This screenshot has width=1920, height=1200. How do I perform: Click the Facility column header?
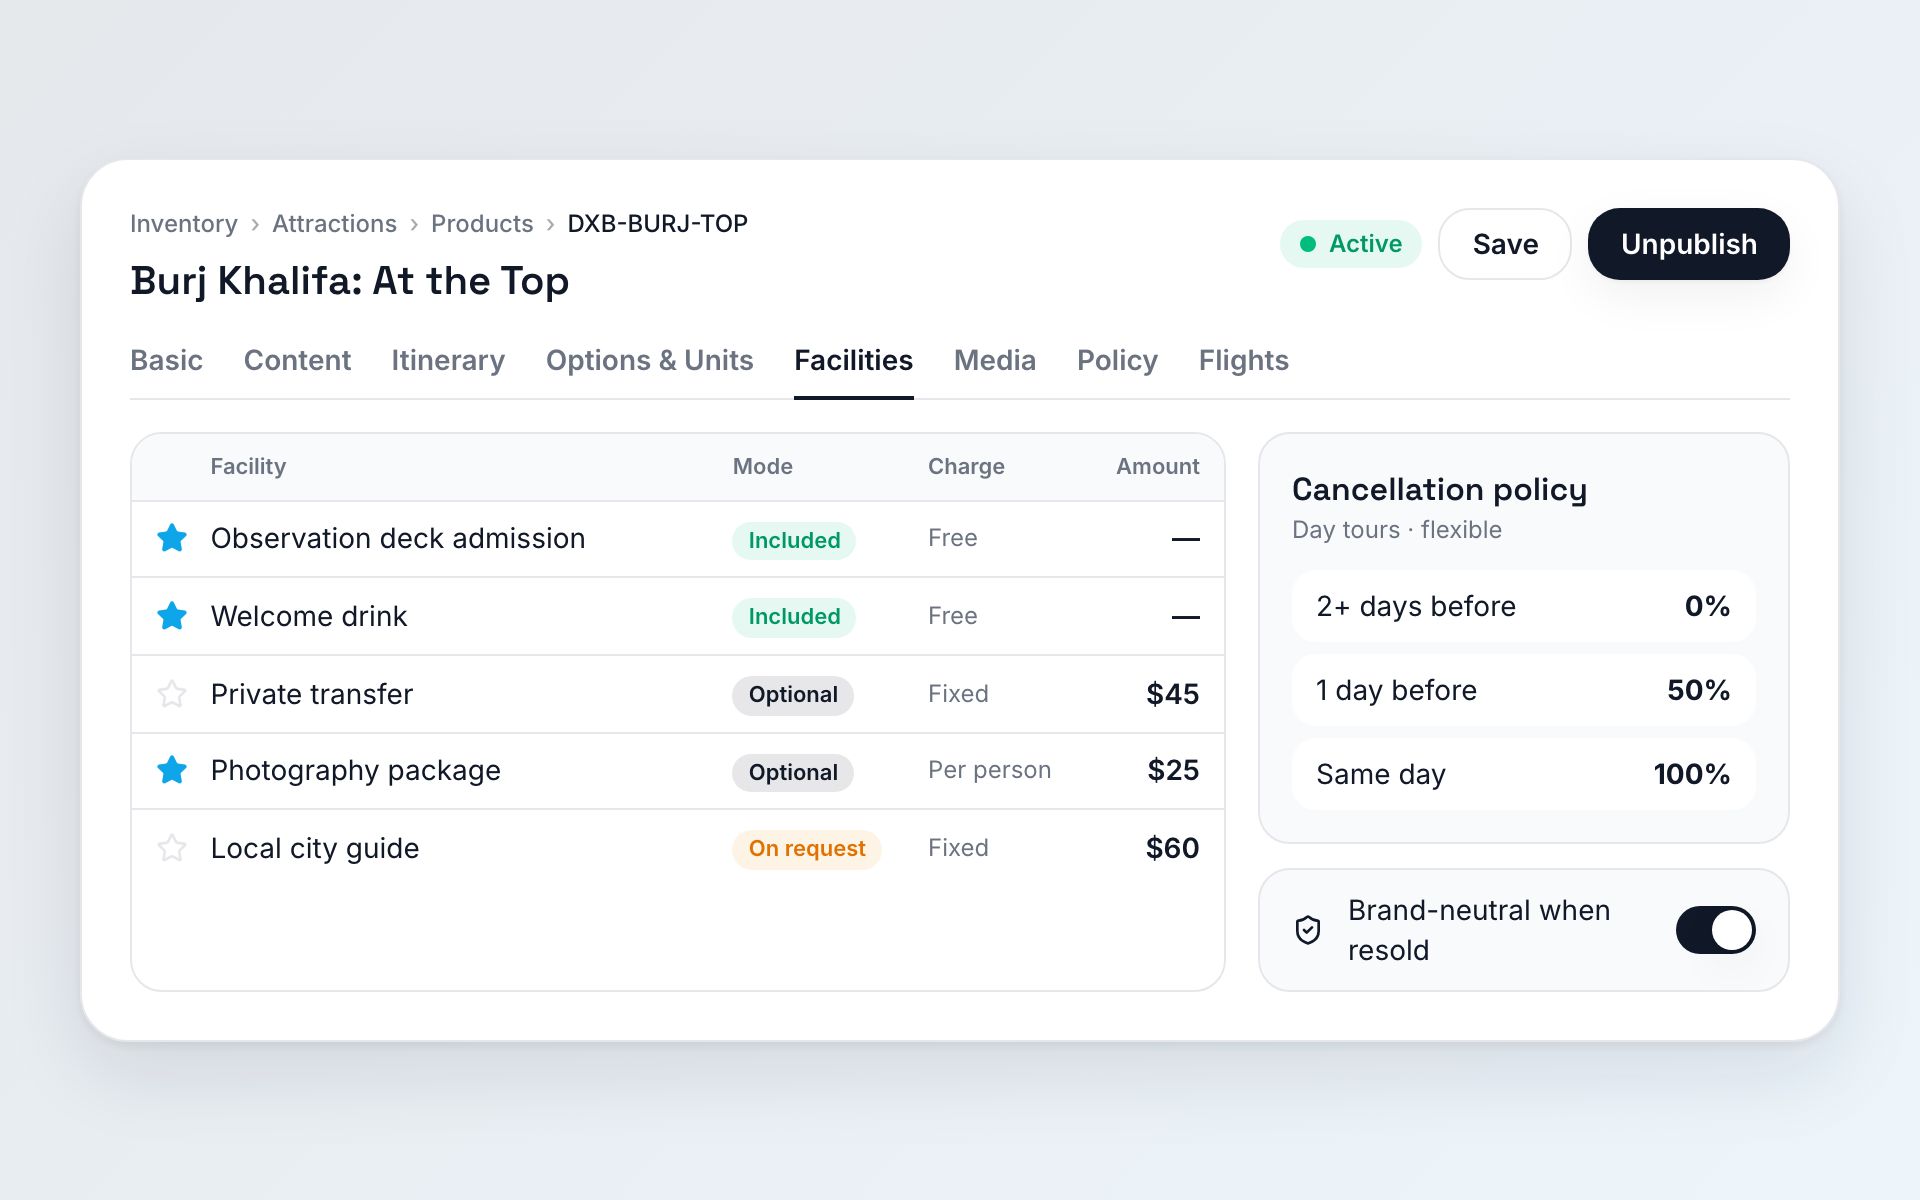coord(248,466)
